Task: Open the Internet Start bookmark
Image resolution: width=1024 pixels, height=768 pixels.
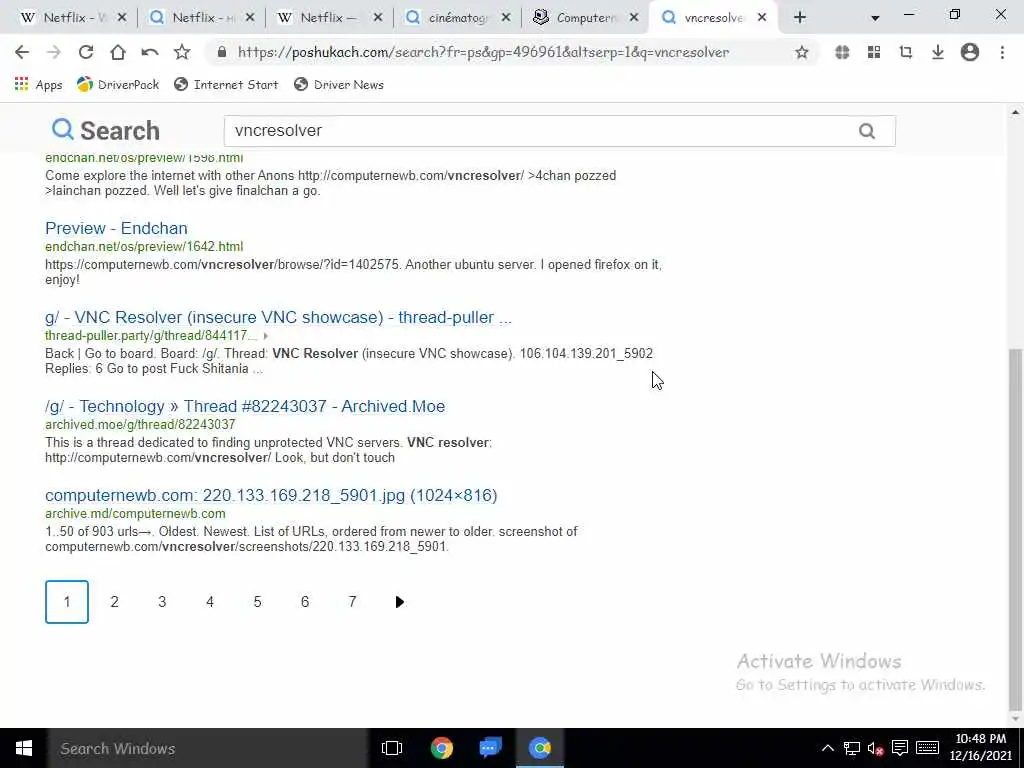Action: click(x=226, y=84)
